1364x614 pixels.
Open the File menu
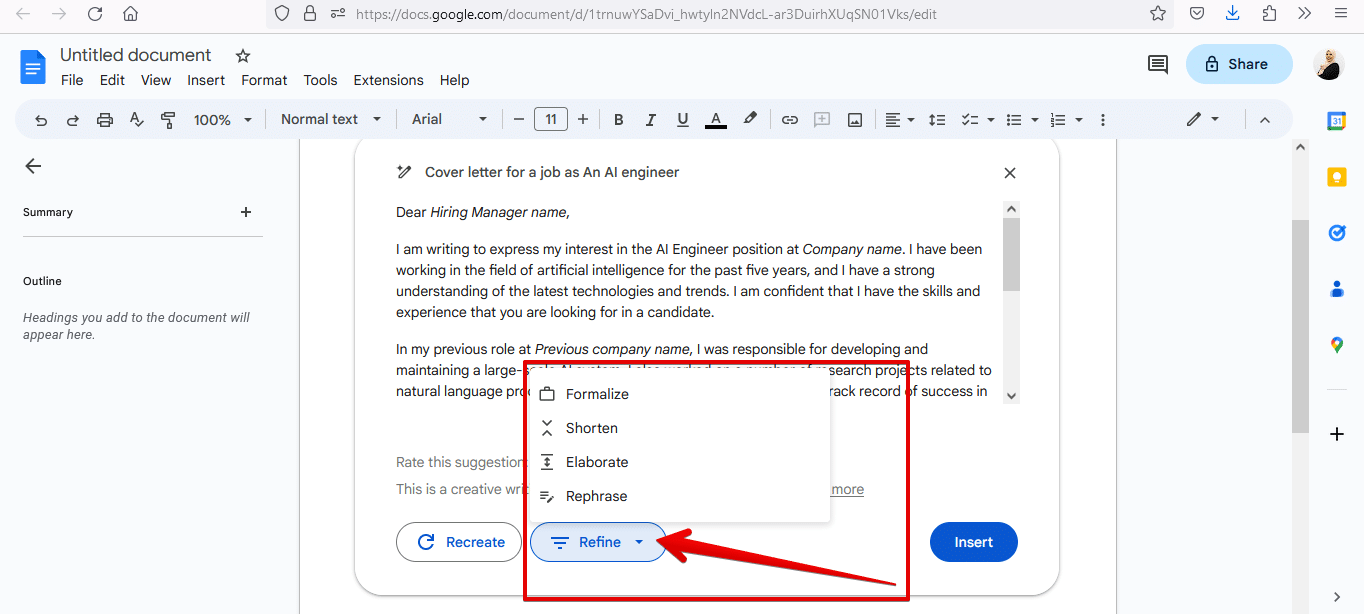click(x=72, y=80)
